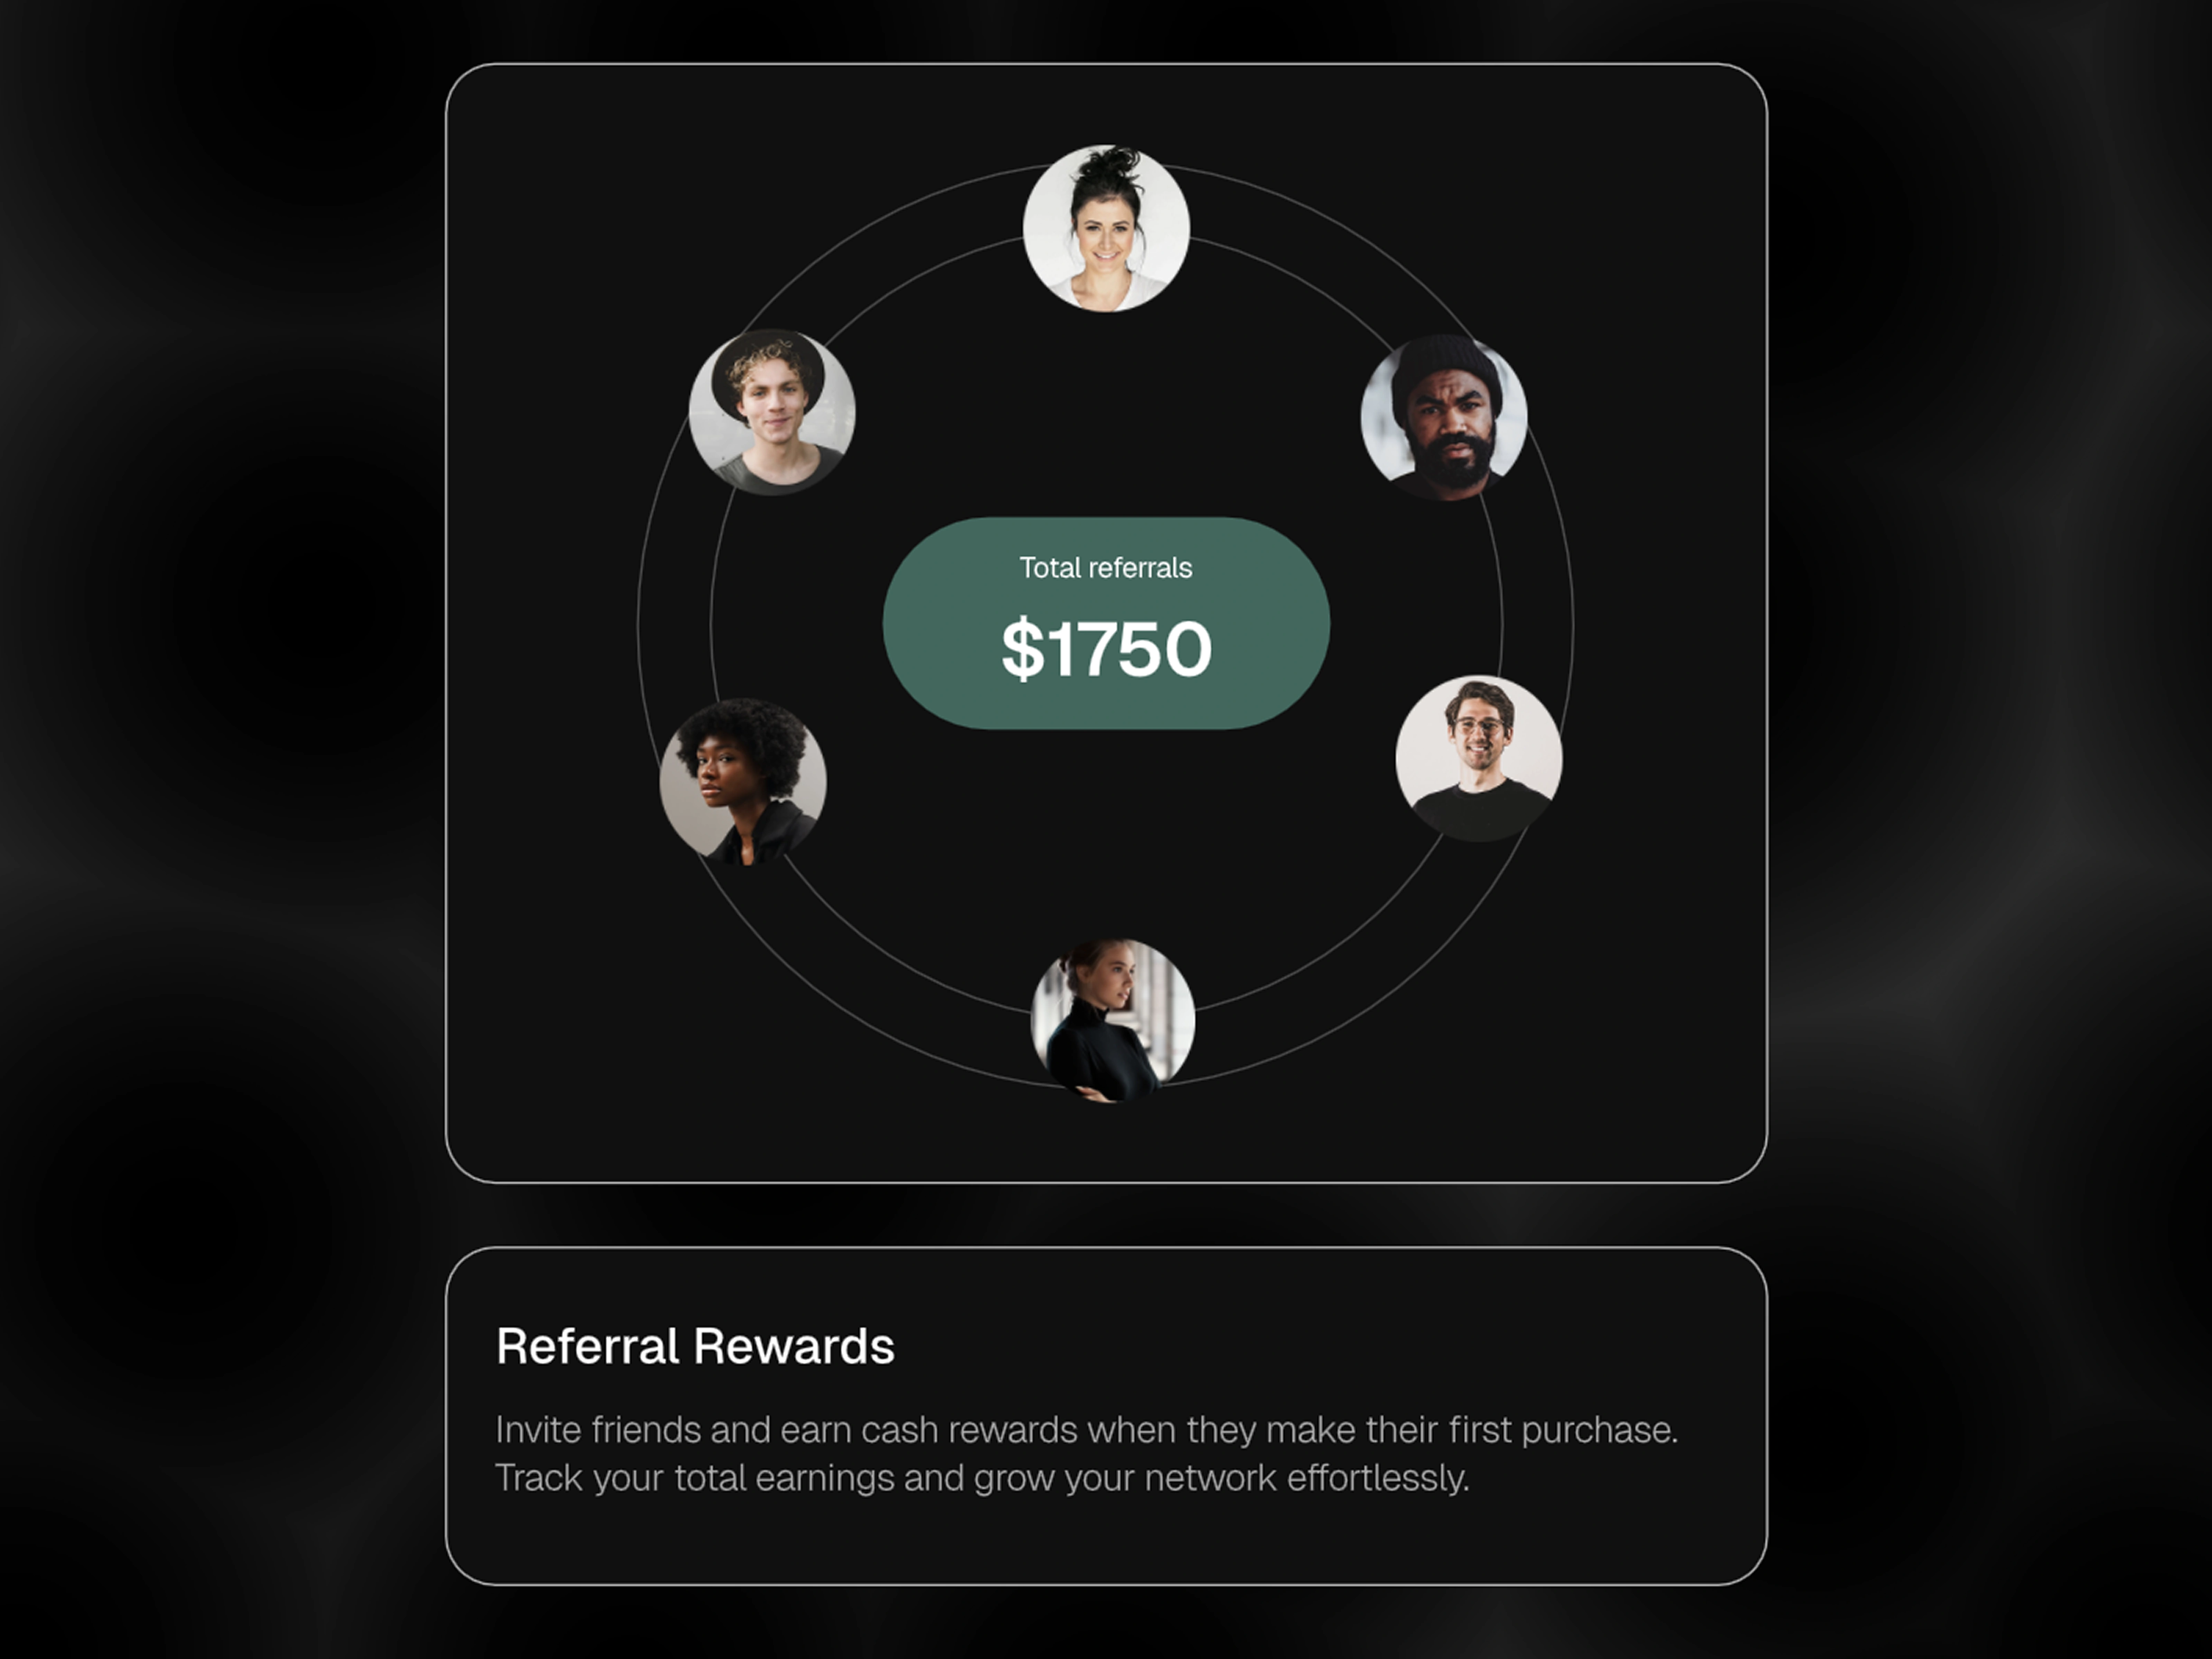Viewport: 2212px width, 1659px height.
Task: Open the profile of woman with afro hair
Action: click(x=743, y=781)
